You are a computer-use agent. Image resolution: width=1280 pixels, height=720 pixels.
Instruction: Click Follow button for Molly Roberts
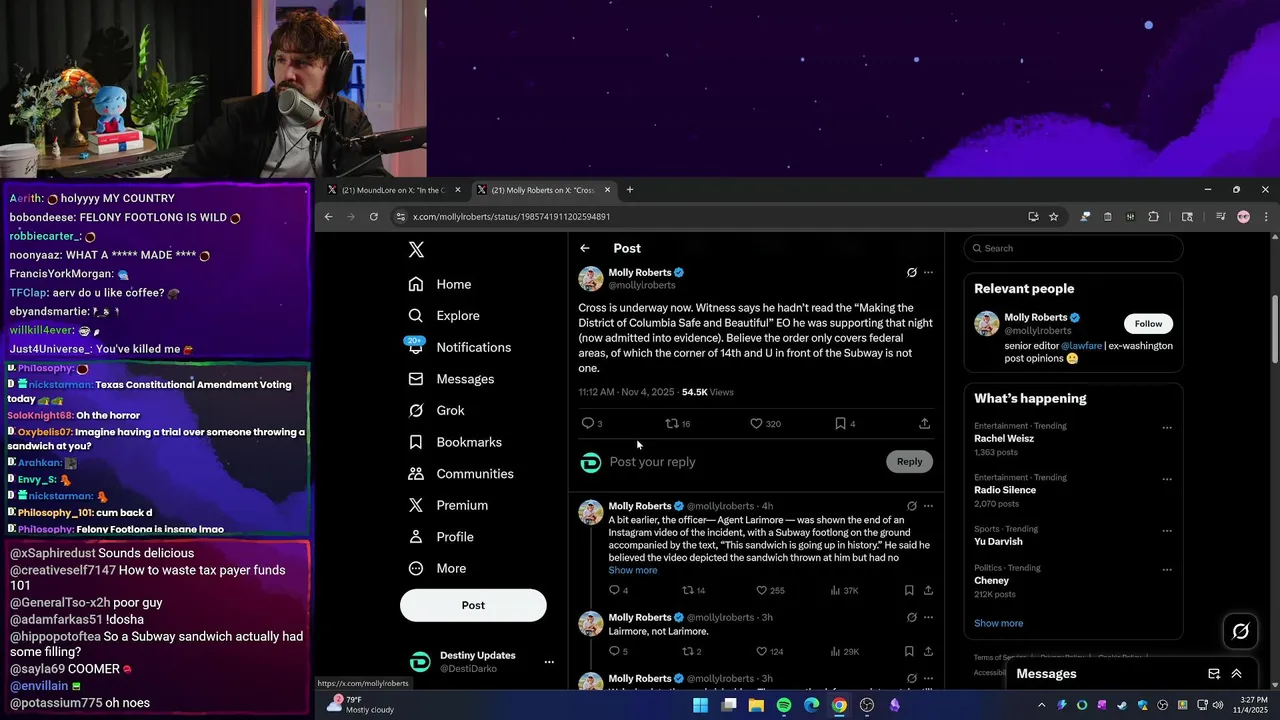1148,324
